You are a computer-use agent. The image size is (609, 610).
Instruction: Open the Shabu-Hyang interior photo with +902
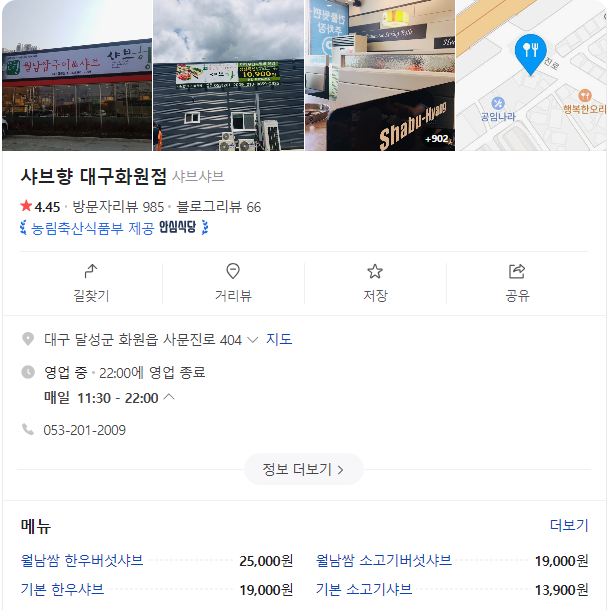380,75
